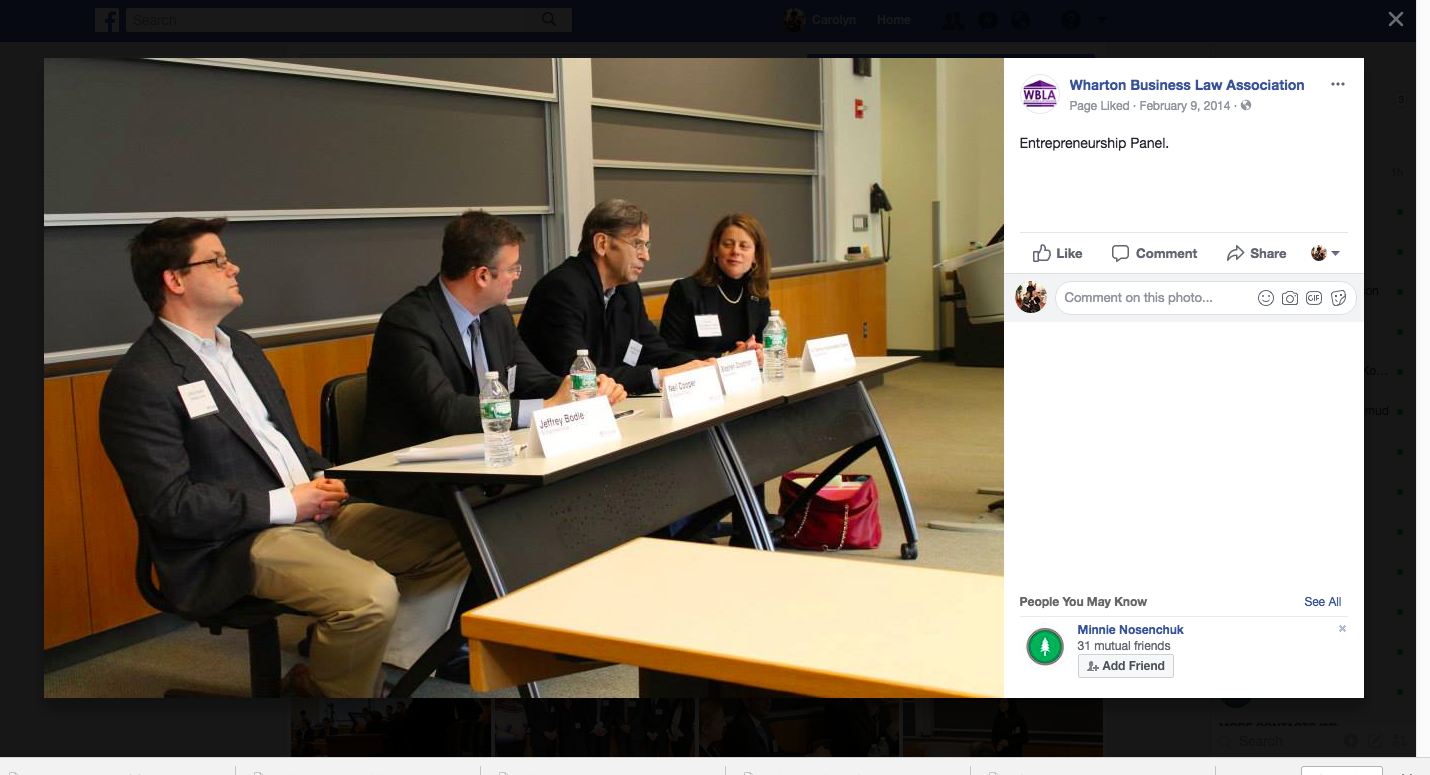Add a sticker to the comment
This screenshot has height=775, width=1430.
[1338, 298]
